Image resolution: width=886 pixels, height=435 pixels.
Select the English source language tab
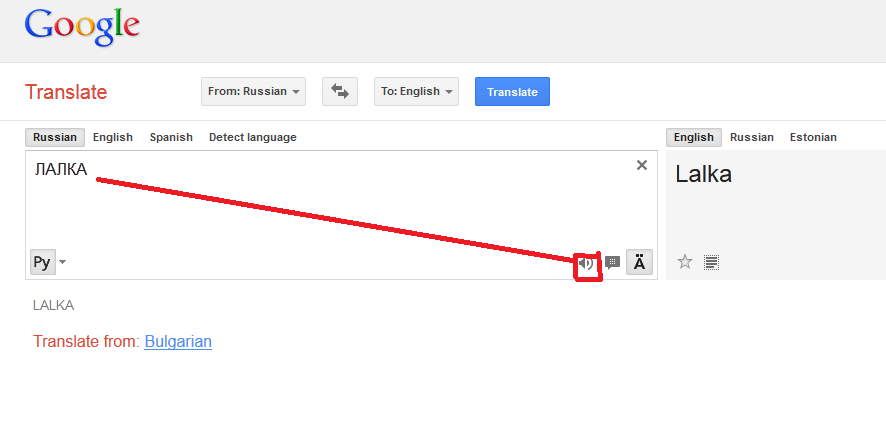[113, 137]
